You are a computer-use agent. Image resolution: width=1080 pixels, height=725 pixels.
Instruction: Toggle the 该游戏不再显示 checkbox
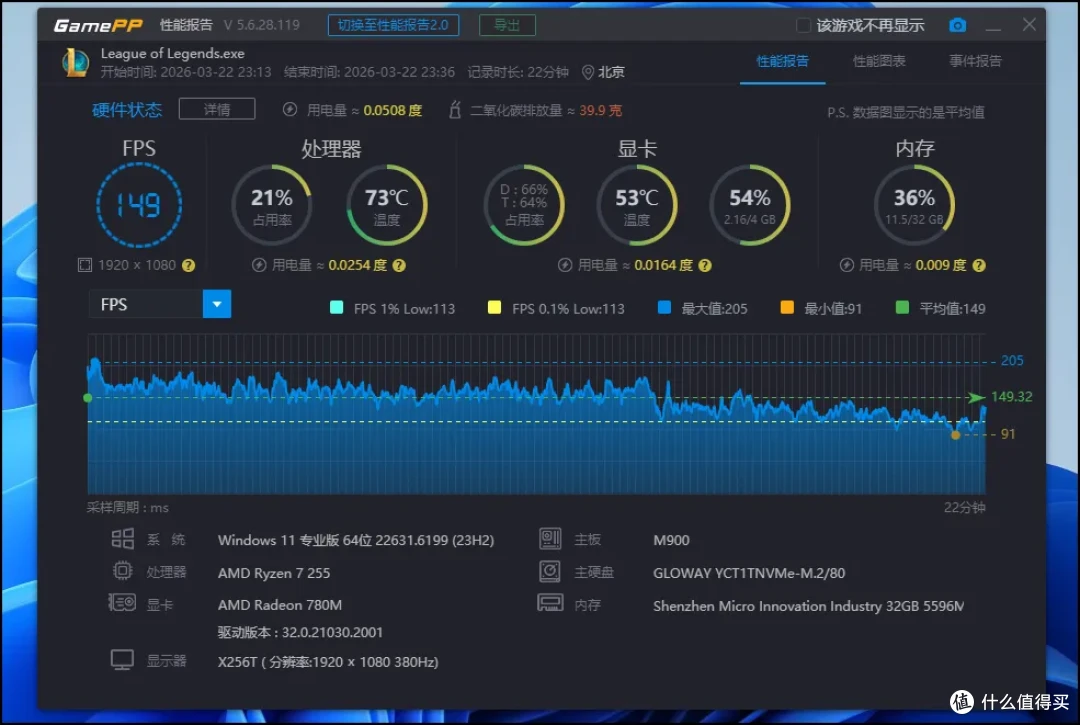(x=802, y=25)
